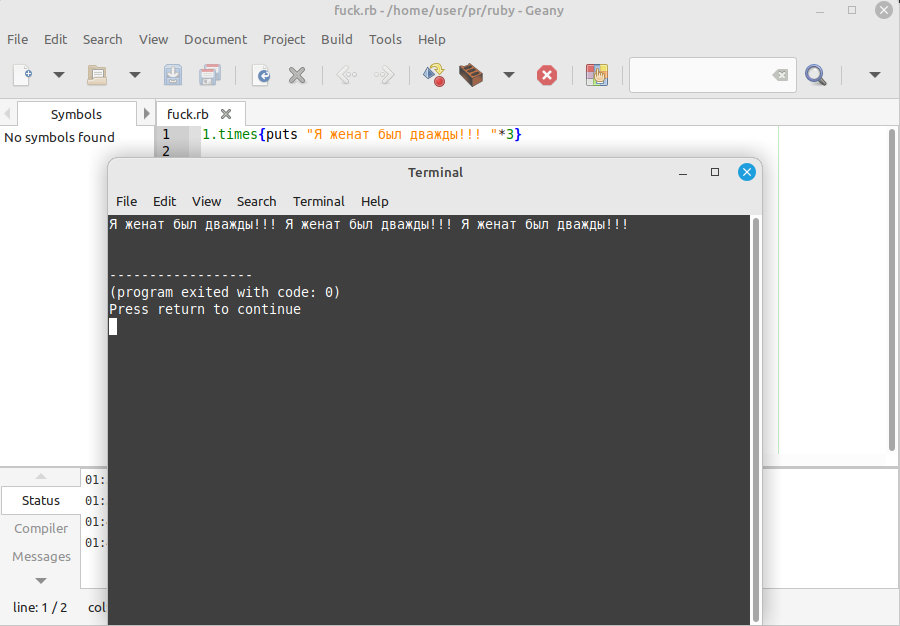Click line number 1 in editor margin
The image size is (900, 626).
166,134
